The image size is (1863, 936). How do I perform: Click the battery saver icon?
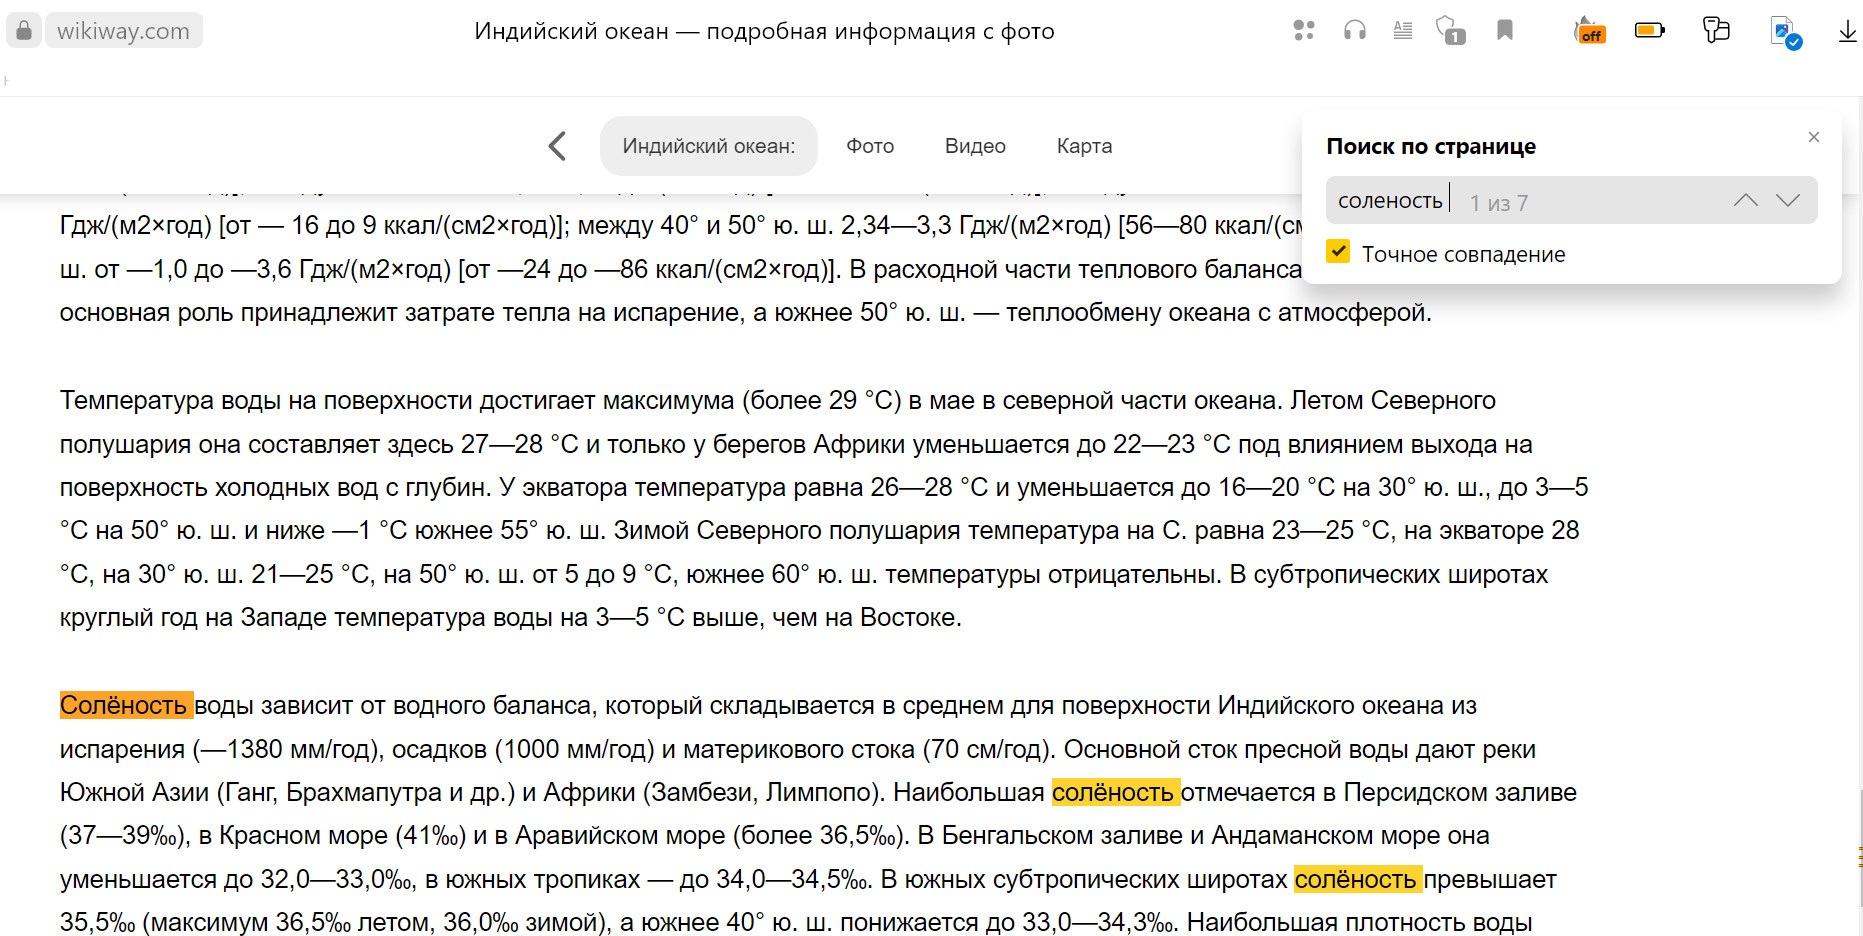(1649, 31)
